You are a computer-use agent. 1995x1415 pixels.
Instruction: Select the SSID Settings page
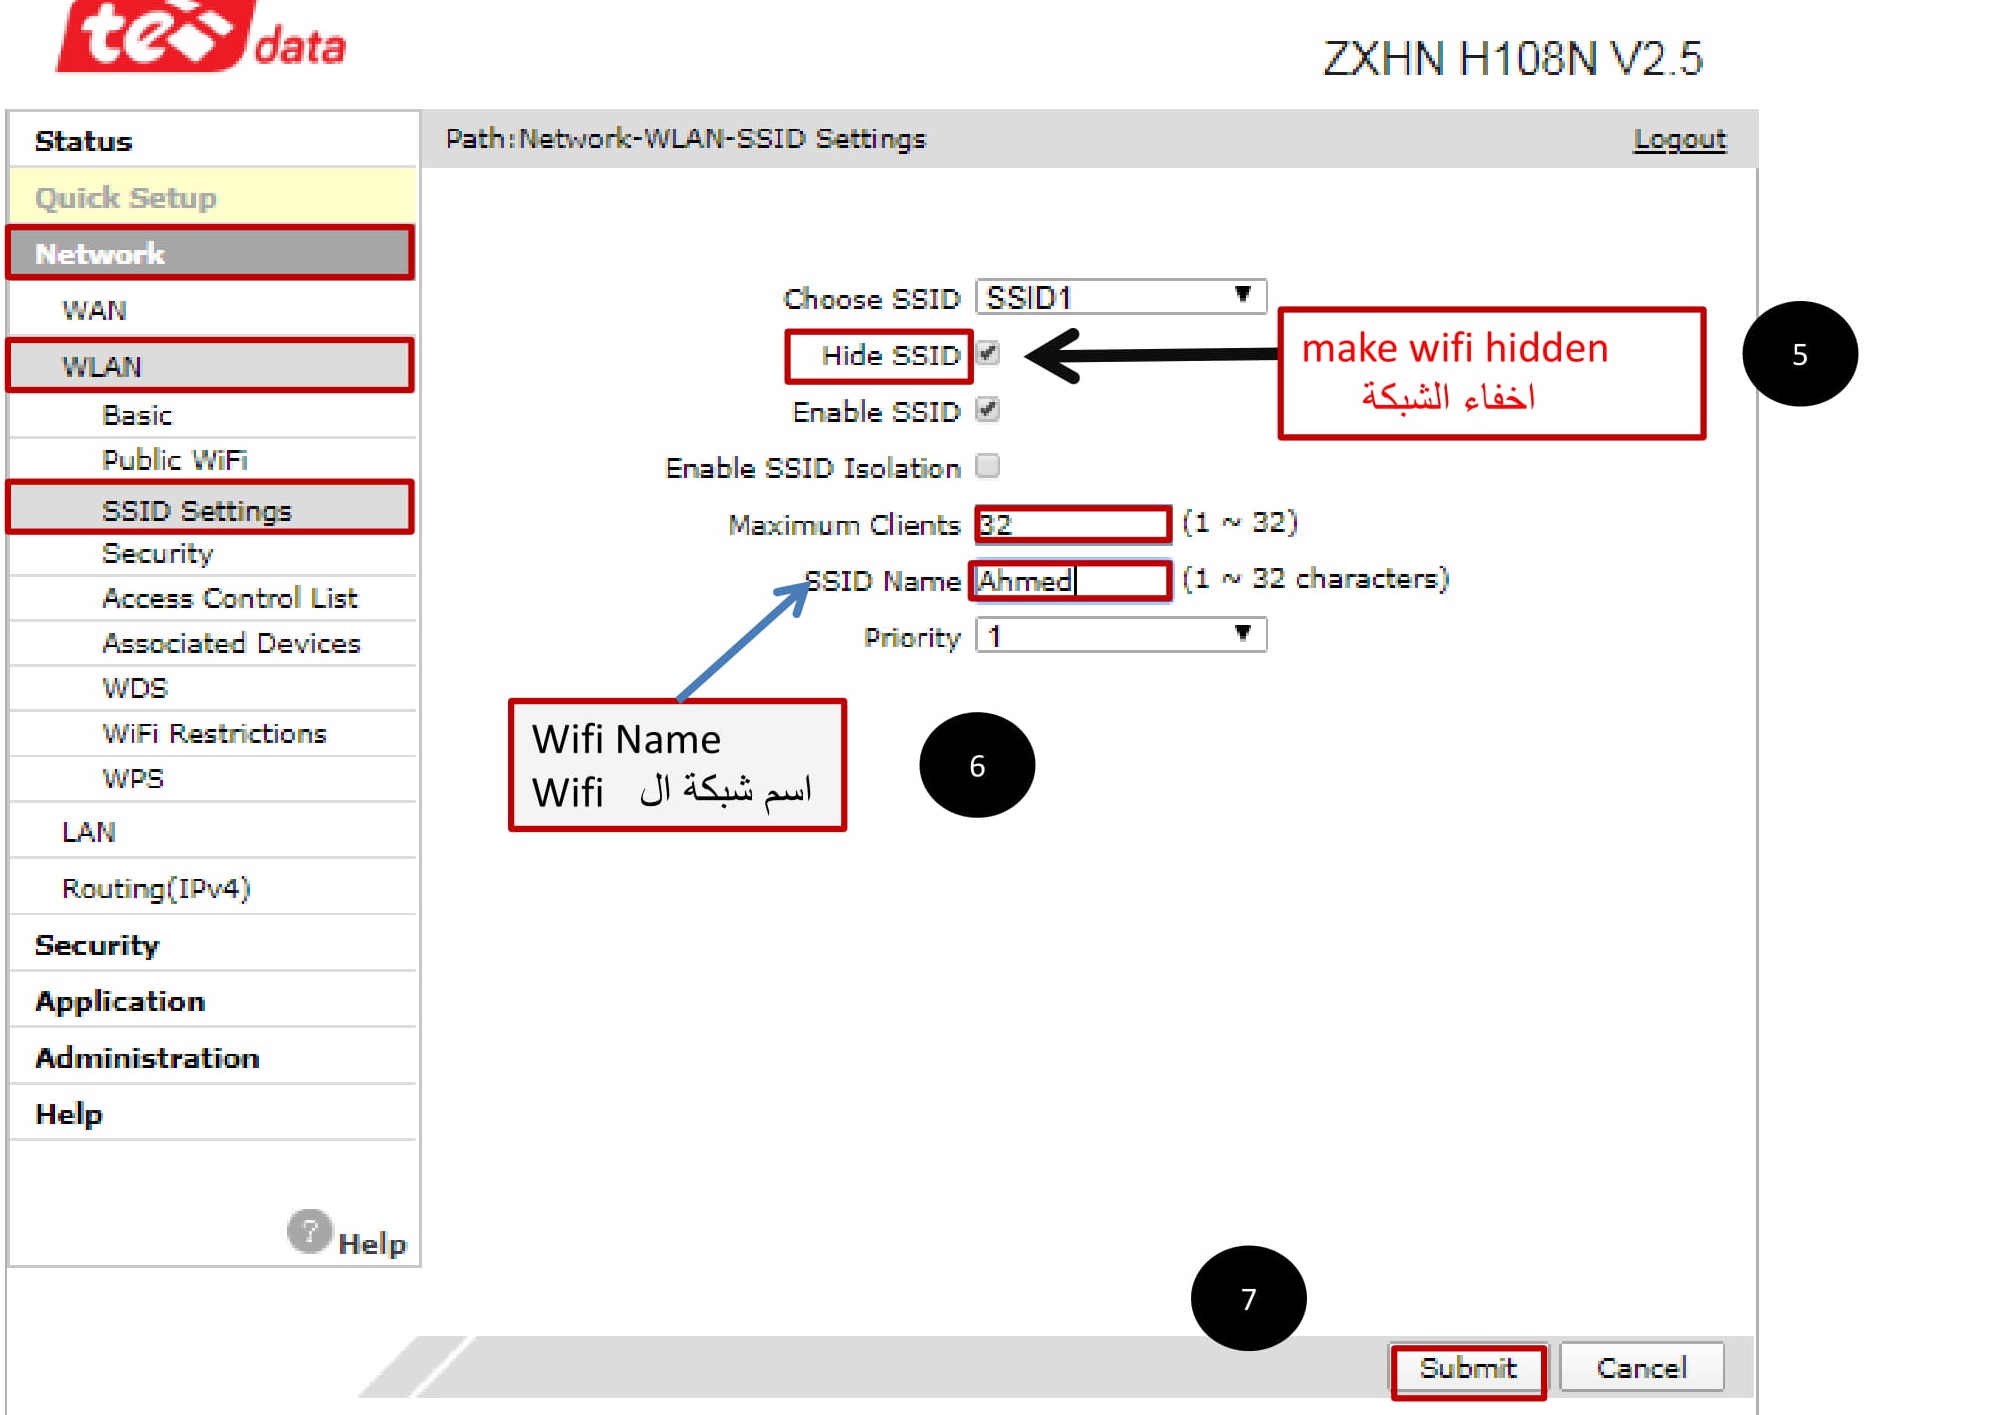(210, 510)
